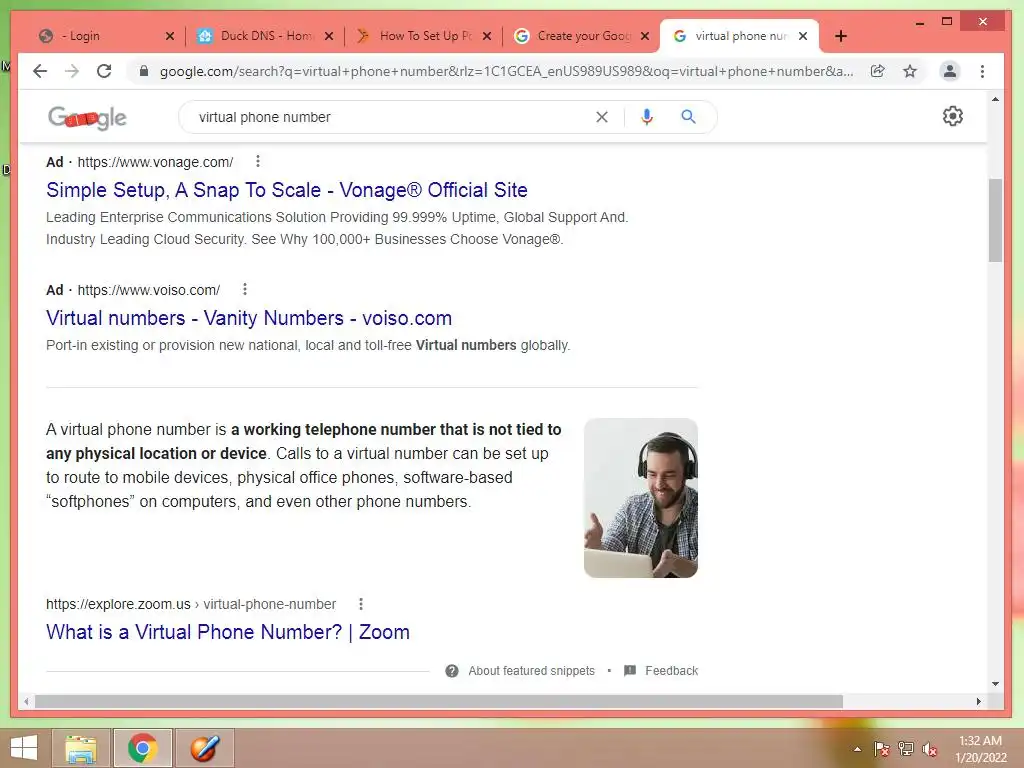Open the taskbar clock and date
1024x768 pixels.
pos(980,749)
